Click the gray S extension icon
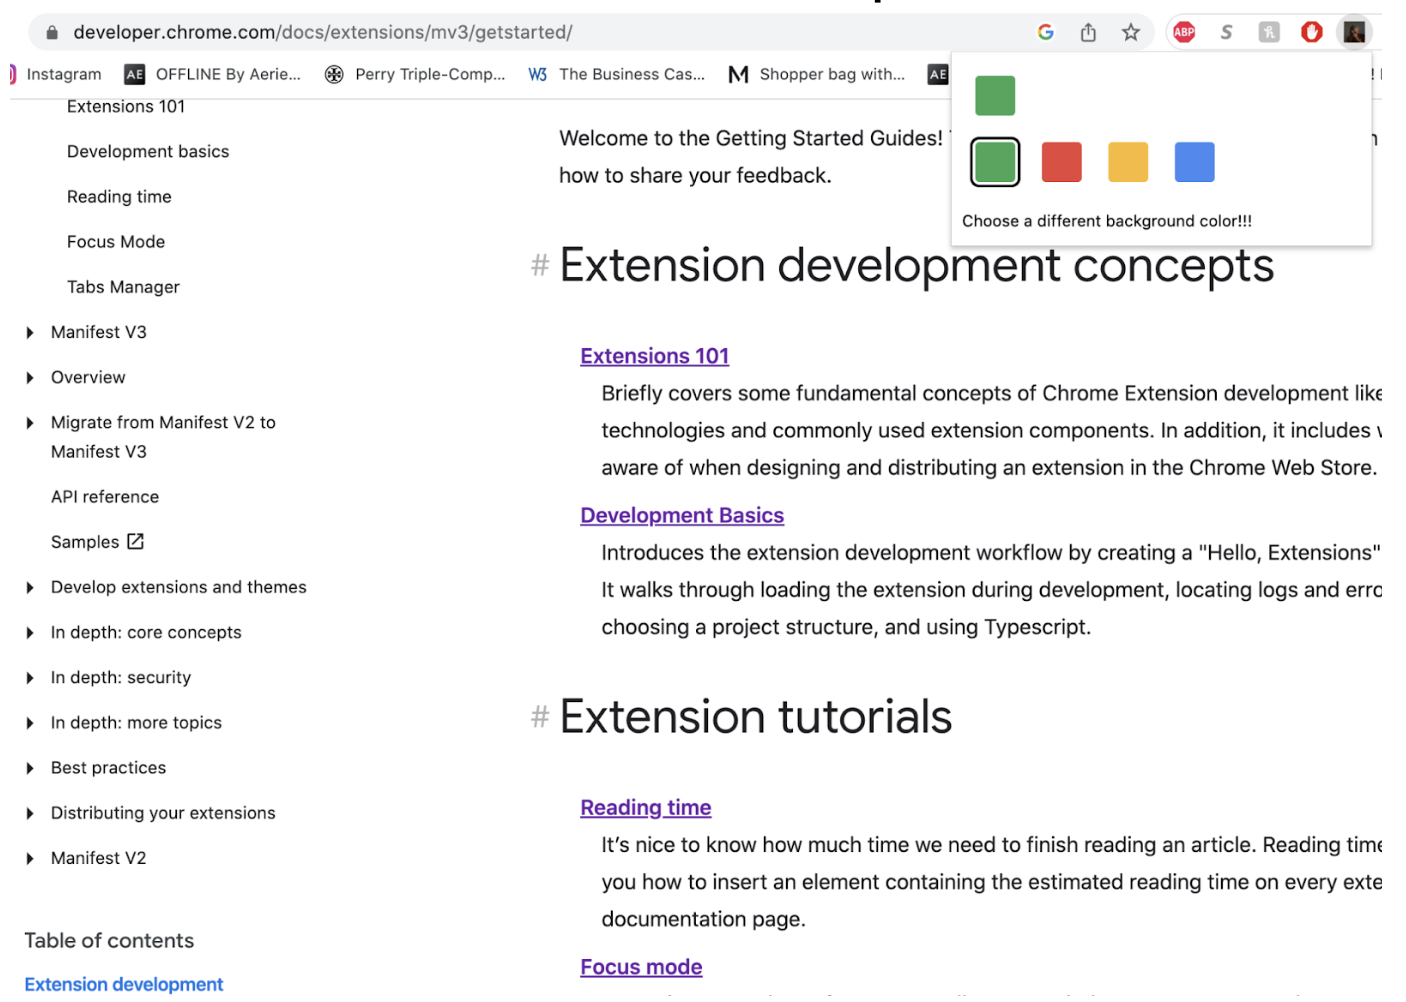 click(x=1226, y=33)
